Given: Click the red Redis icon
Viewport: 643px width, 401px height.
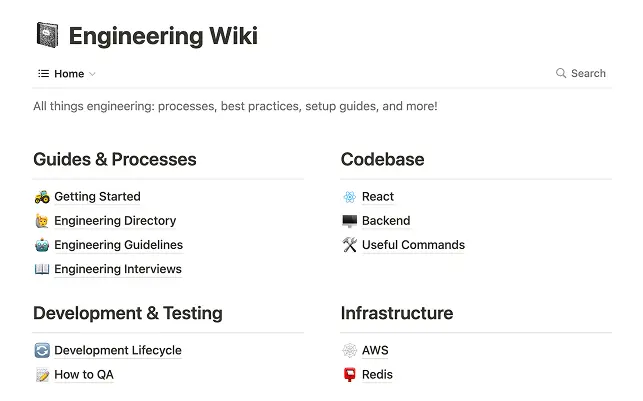Looking at the screenshot, I should click(x=349, y=375).
